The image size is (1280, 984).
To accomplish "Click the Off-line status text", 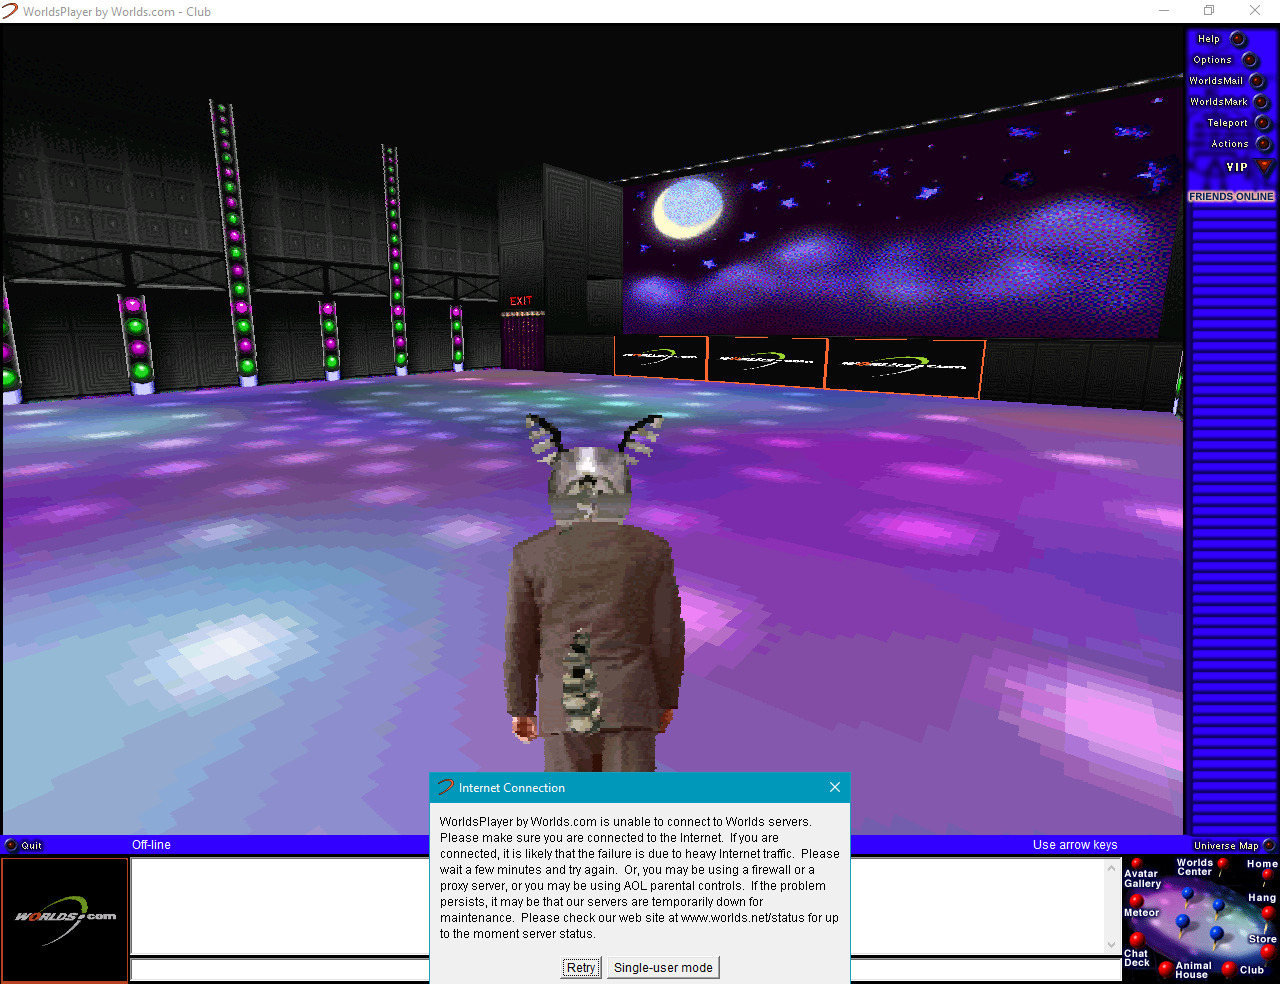I will coord(151,845).
